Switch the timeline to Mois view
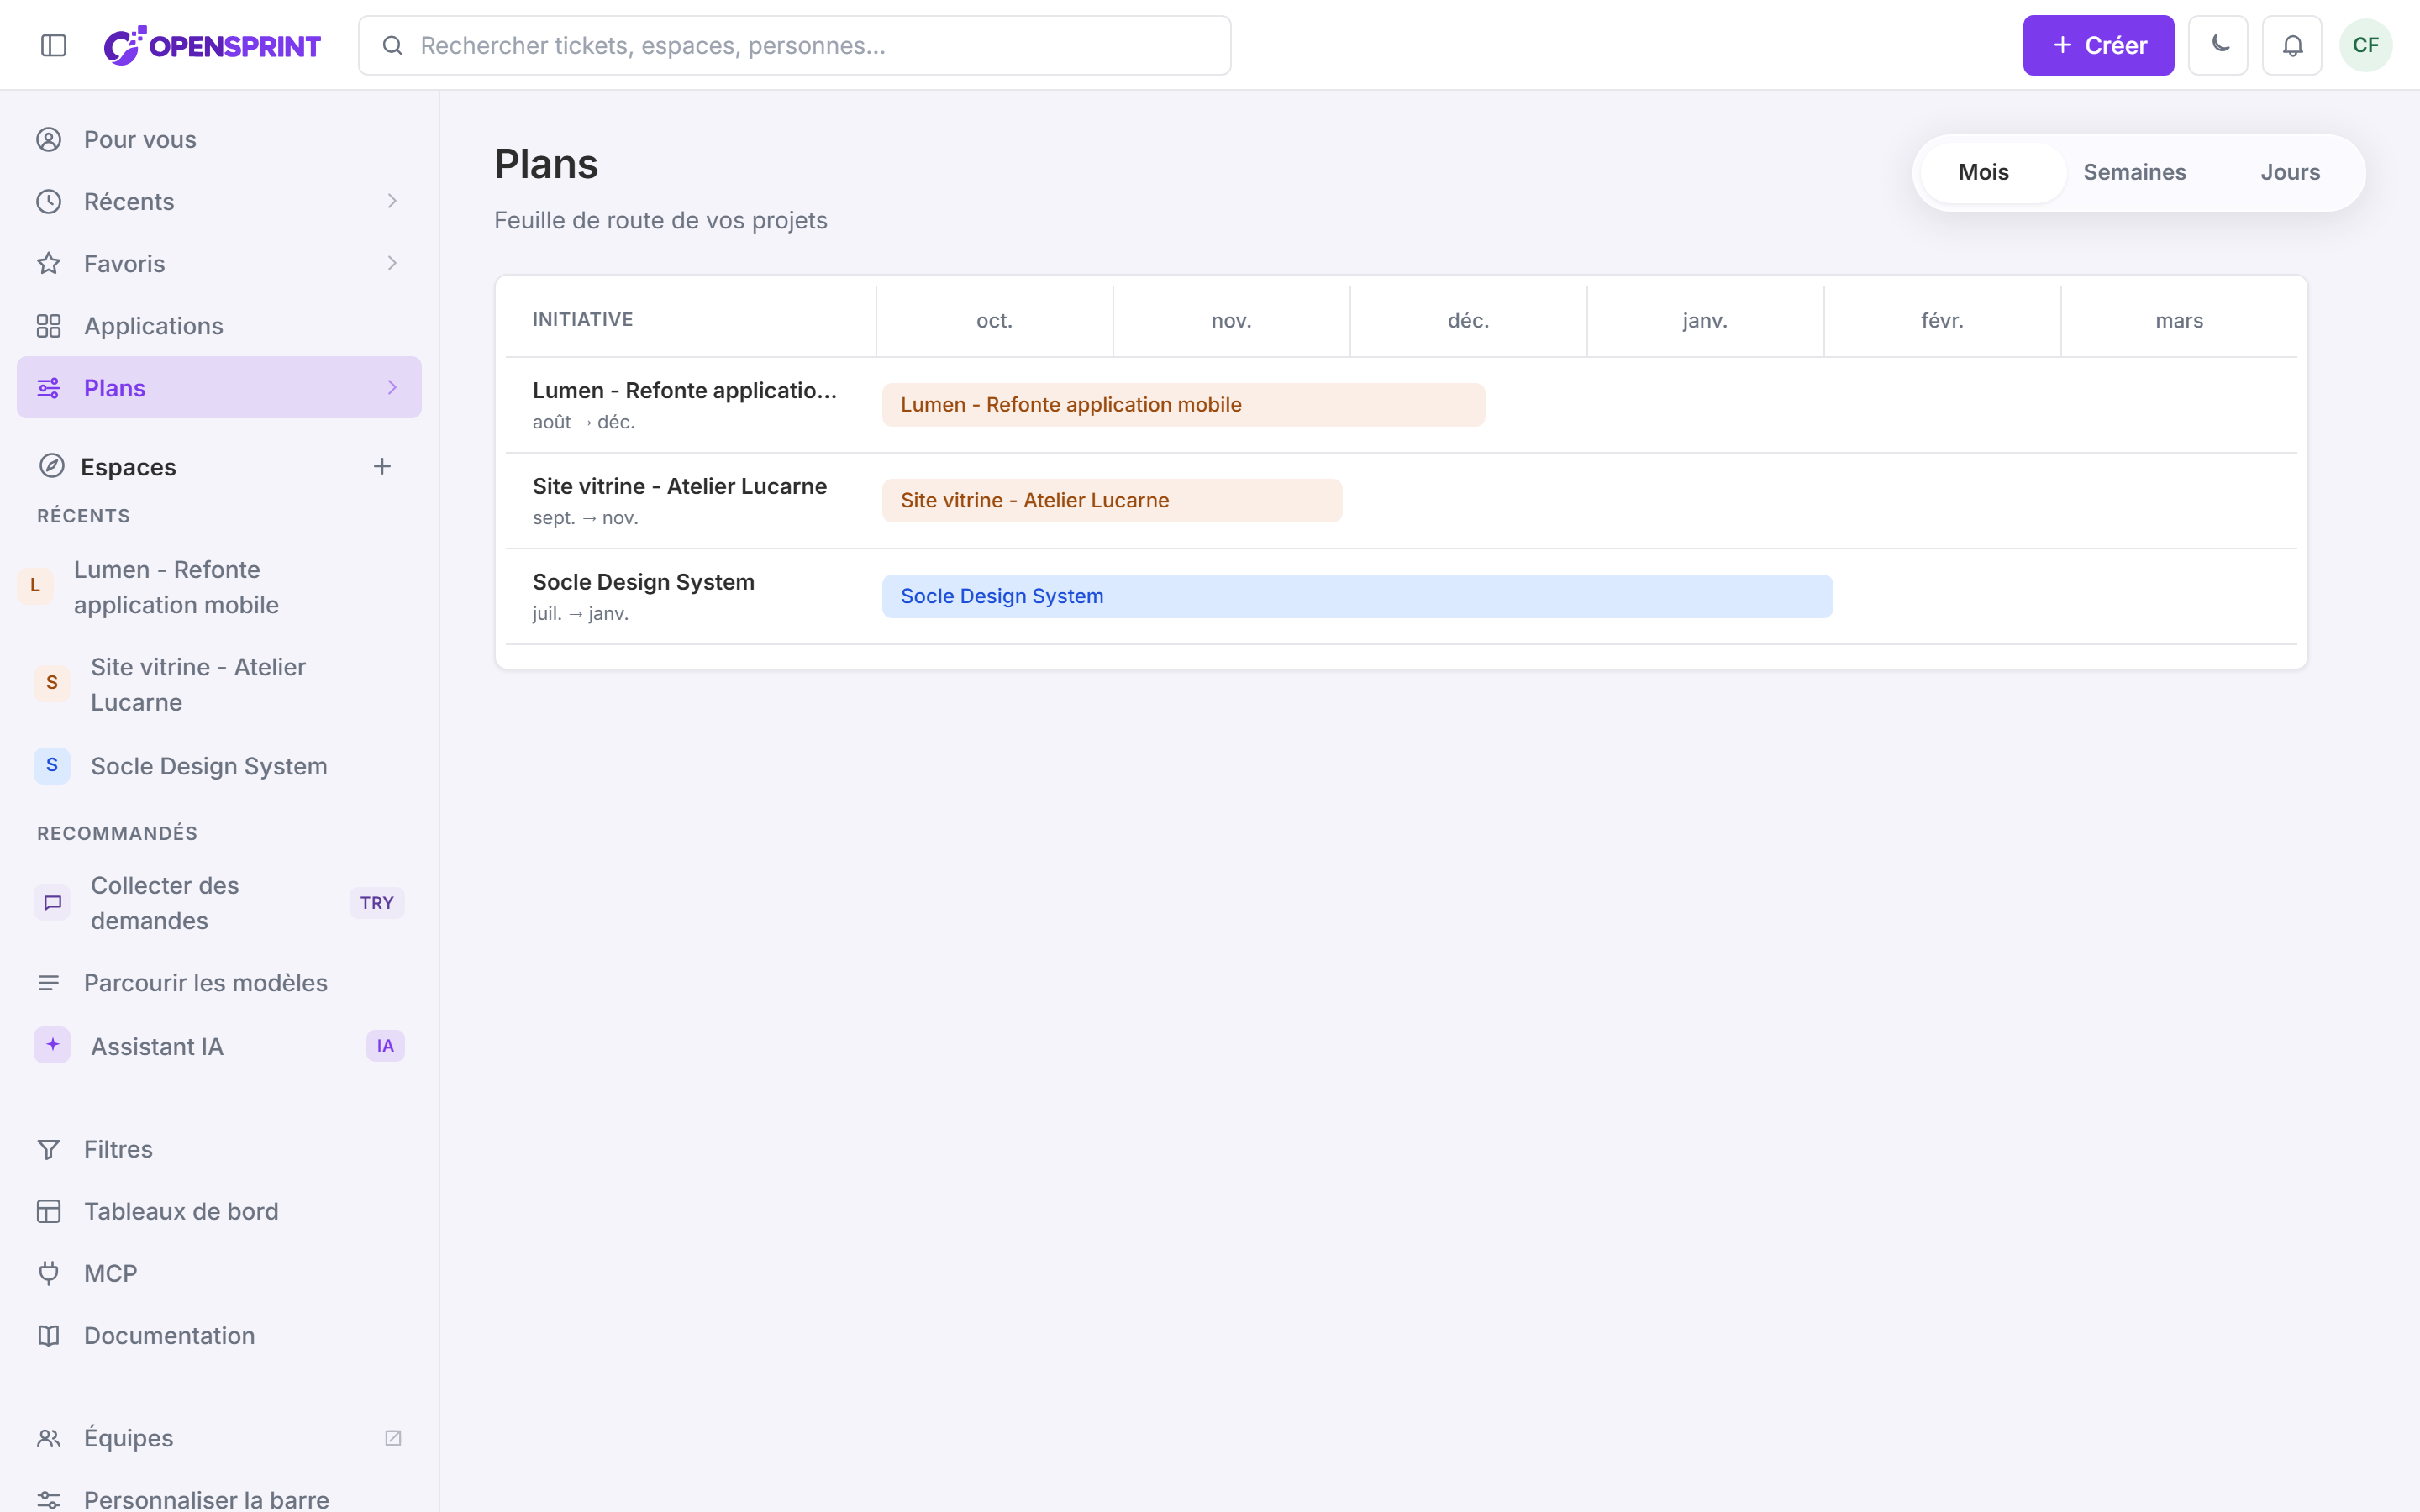Screen dimensions: 2420x1512 tap(1992, 172)
